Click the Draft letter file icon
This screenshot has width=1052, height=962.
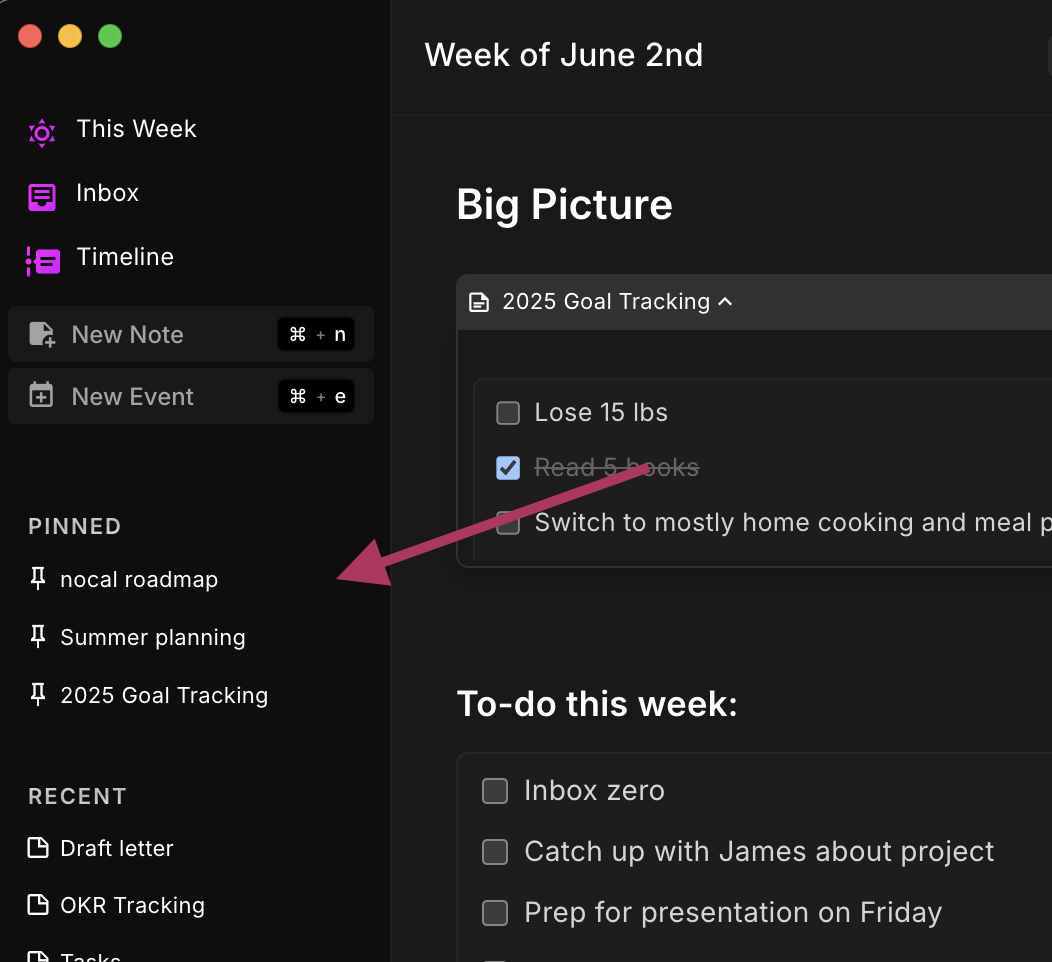38,848
